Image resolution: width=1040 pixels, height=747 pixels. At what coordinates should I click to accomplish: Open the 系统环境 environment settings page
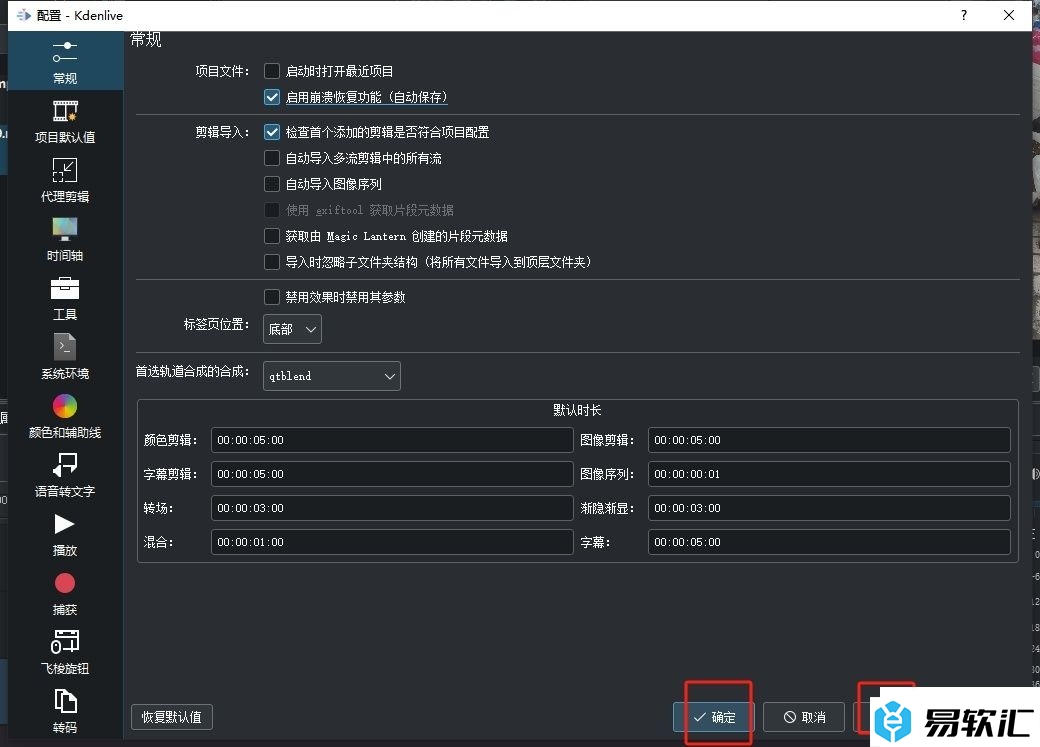pos(65,358)
